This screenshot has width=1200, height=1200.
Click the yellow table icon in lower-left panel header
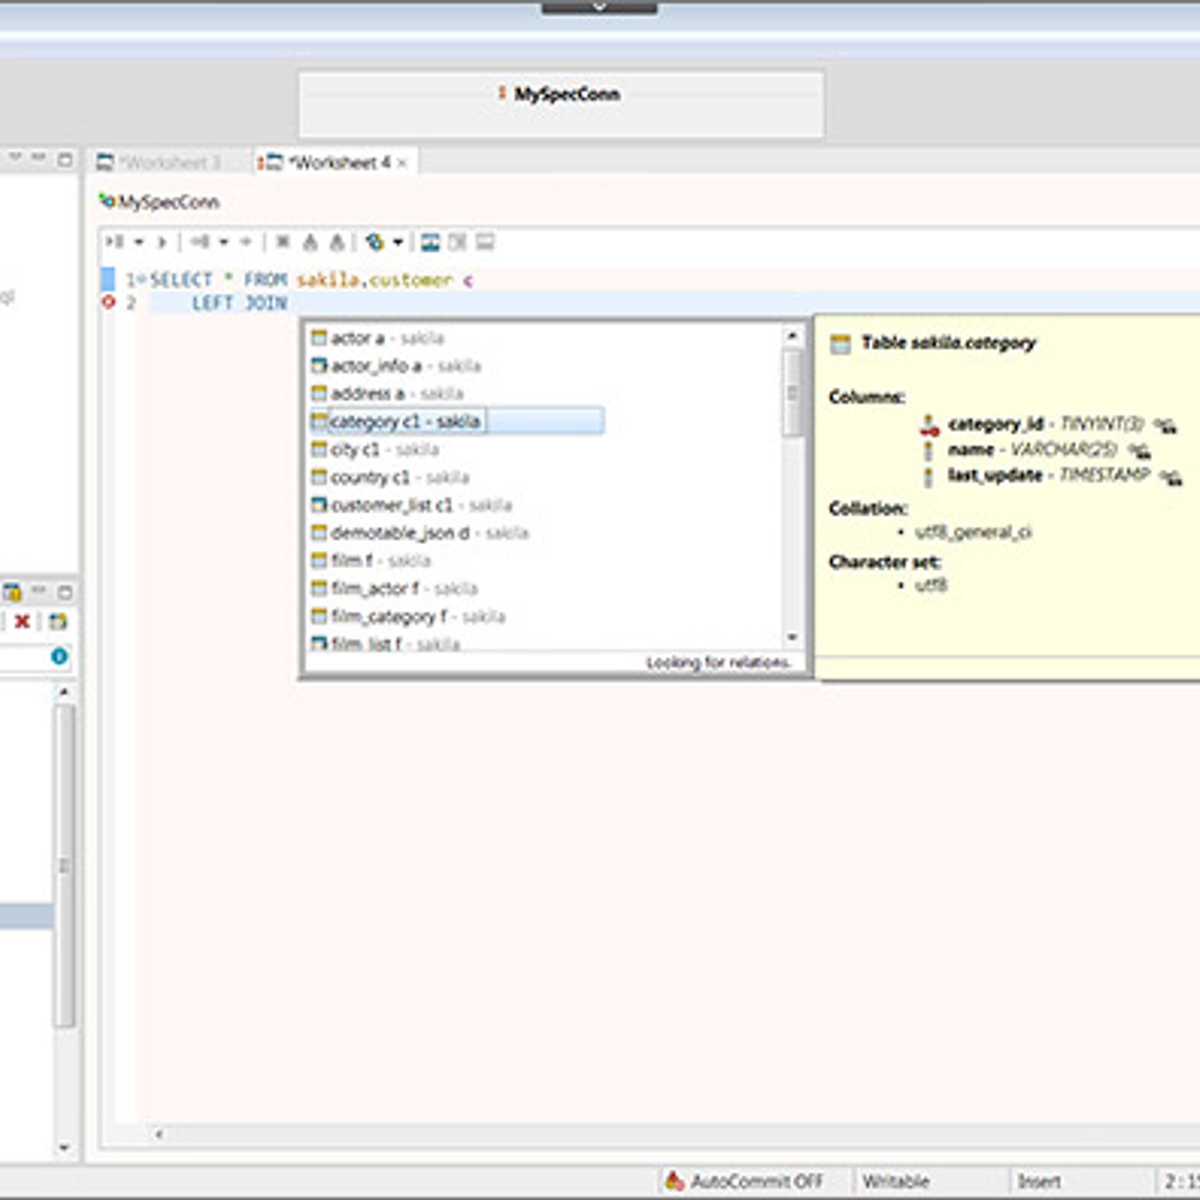[x=12, y=592]
